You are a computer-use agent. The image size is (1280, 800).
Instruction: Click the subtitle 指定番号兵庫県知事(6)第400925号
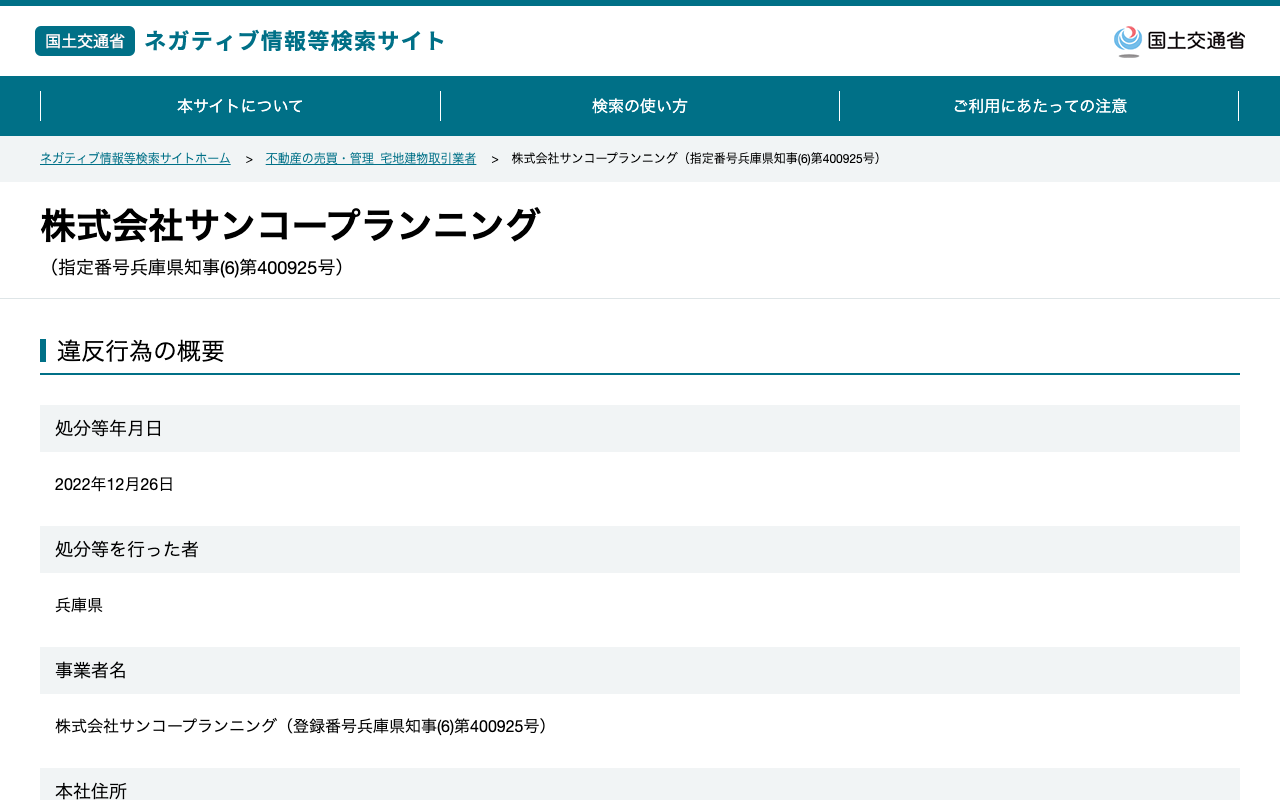(196, 268)
